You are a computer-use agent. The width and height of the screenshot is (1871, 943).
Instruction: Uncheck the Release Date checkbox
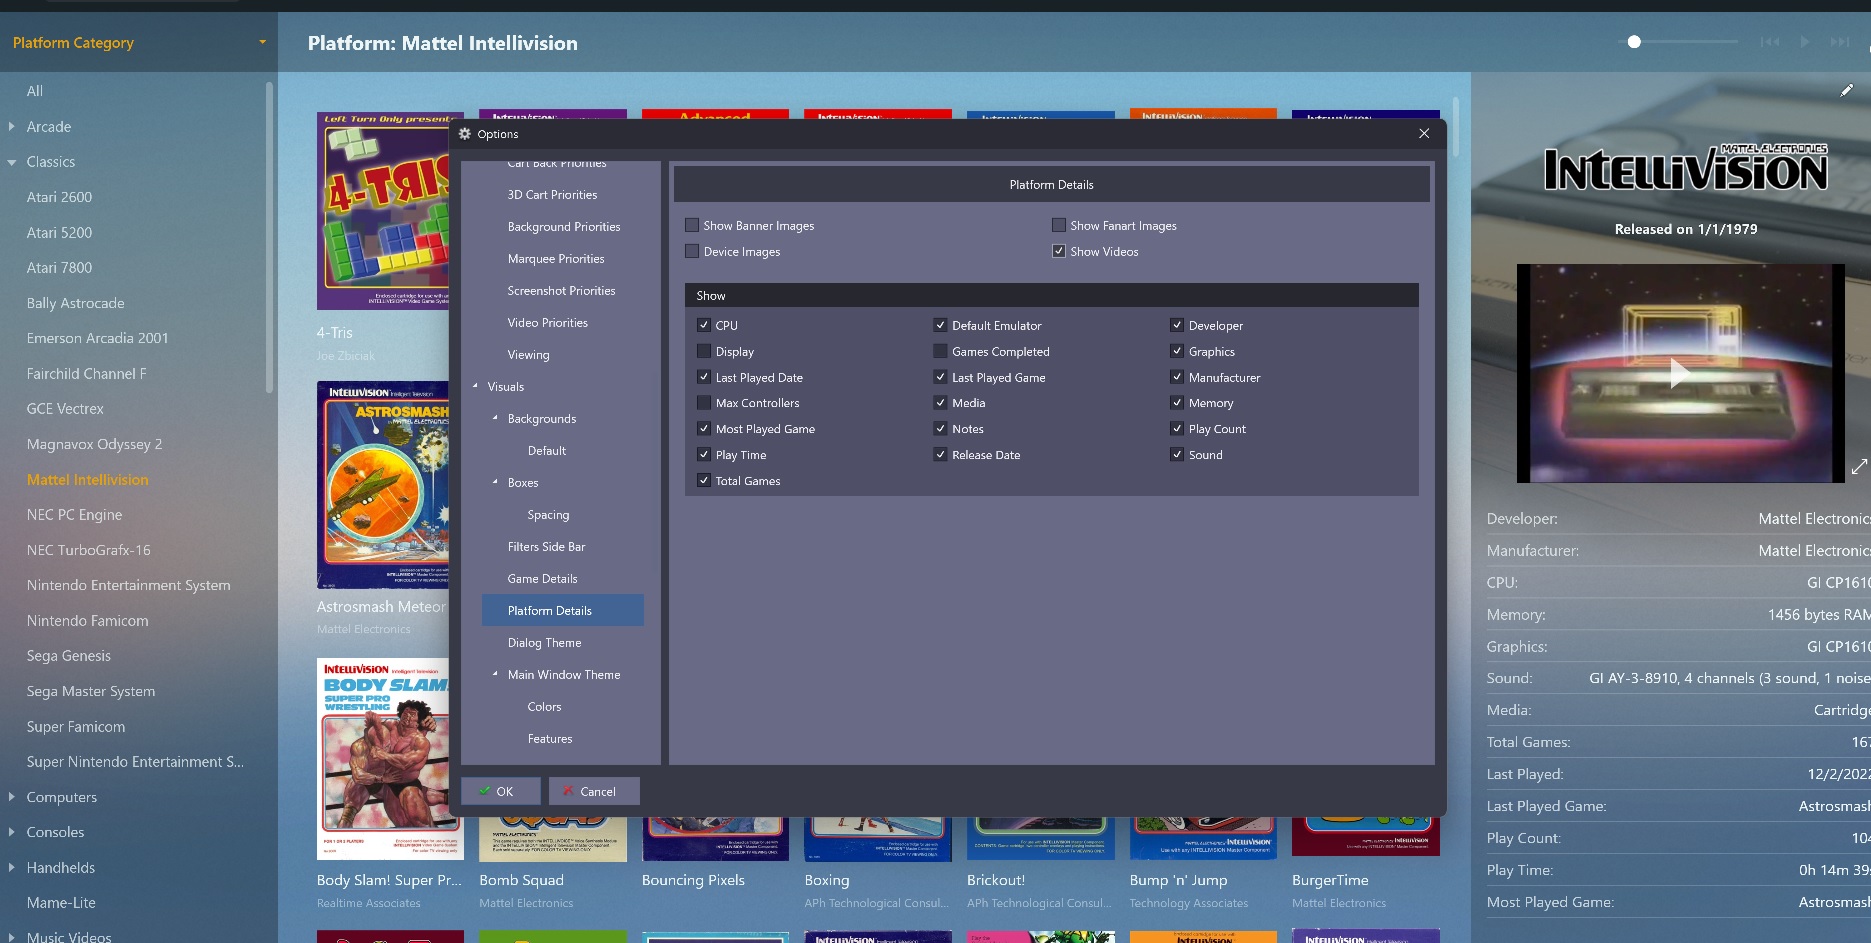[x=940, y=455]
